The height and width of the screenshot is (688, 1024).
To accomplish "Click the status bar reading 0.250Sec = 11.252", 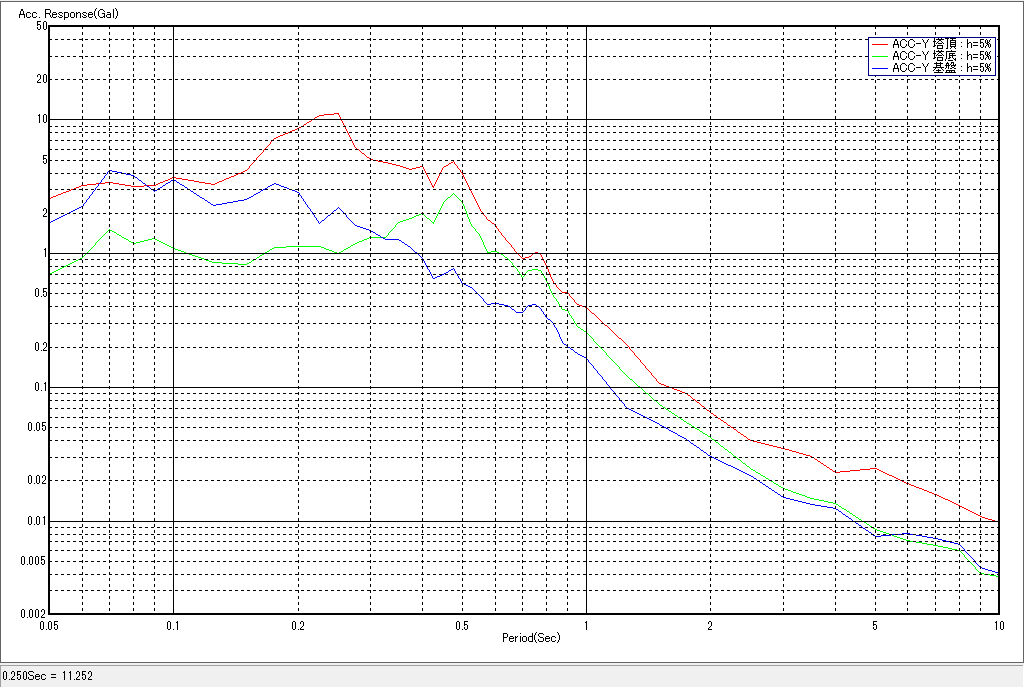I will (x=48, y=675).
